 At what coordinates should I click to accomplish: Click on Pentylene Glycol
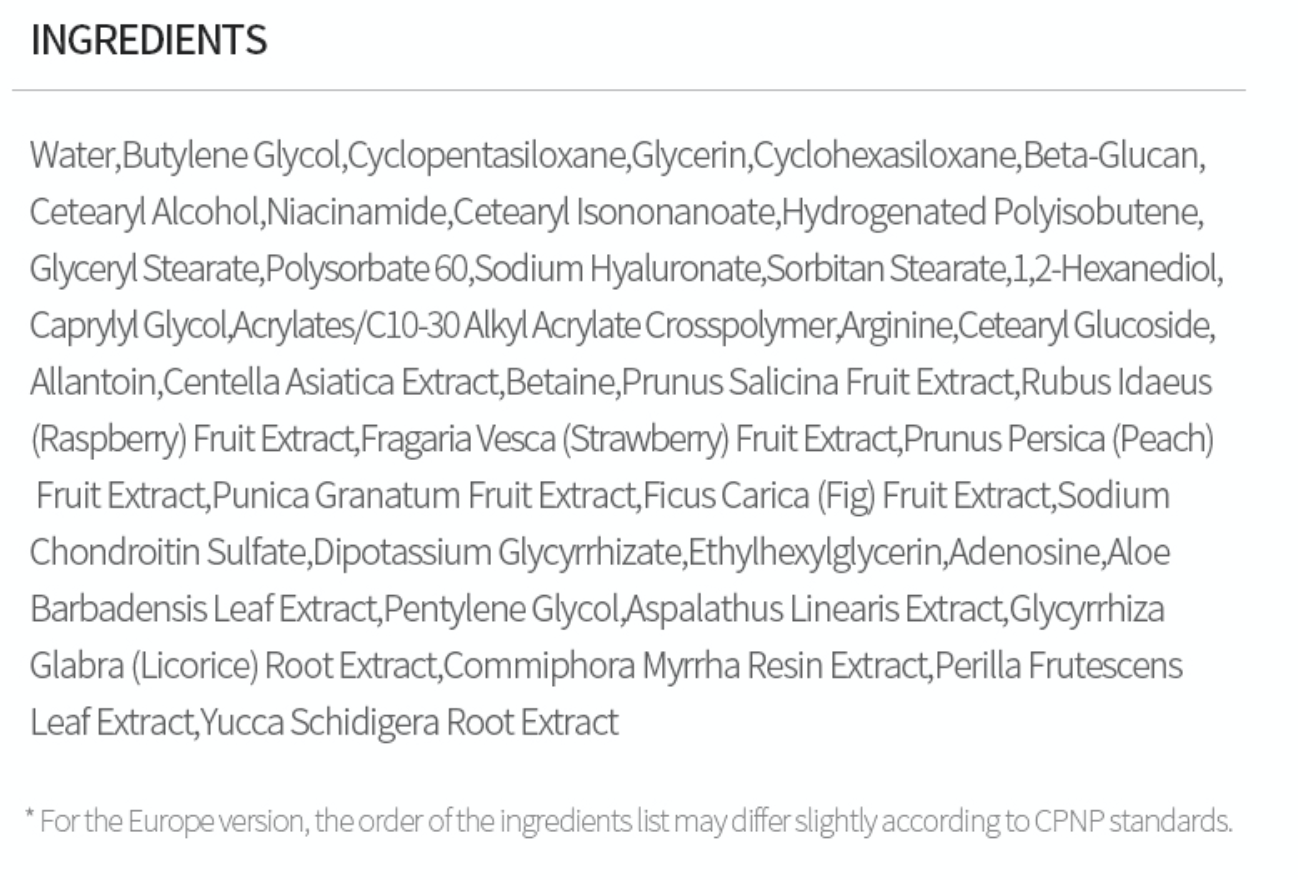[502, 609]
